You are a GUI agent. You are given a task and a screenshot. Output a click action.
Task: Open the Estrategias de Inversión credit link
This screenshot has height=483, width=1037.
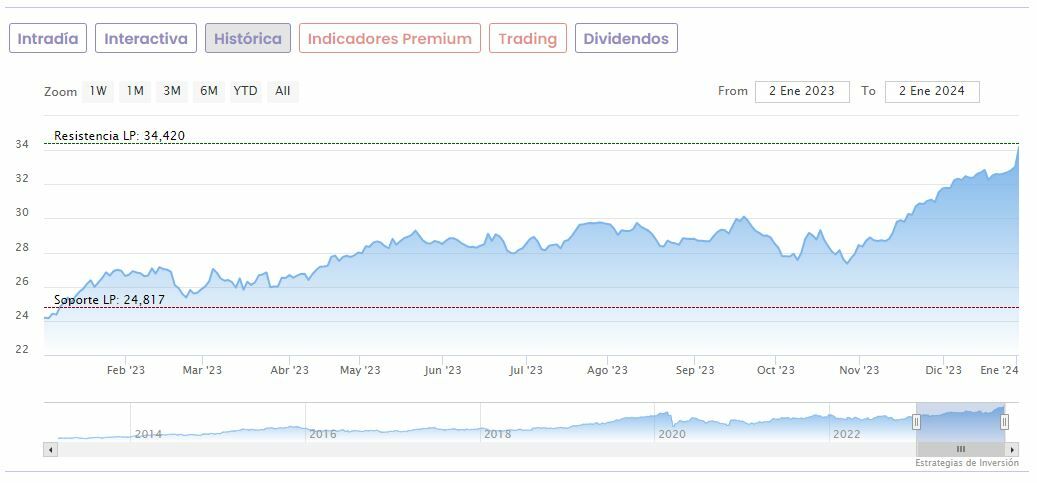tap(966, 463)
